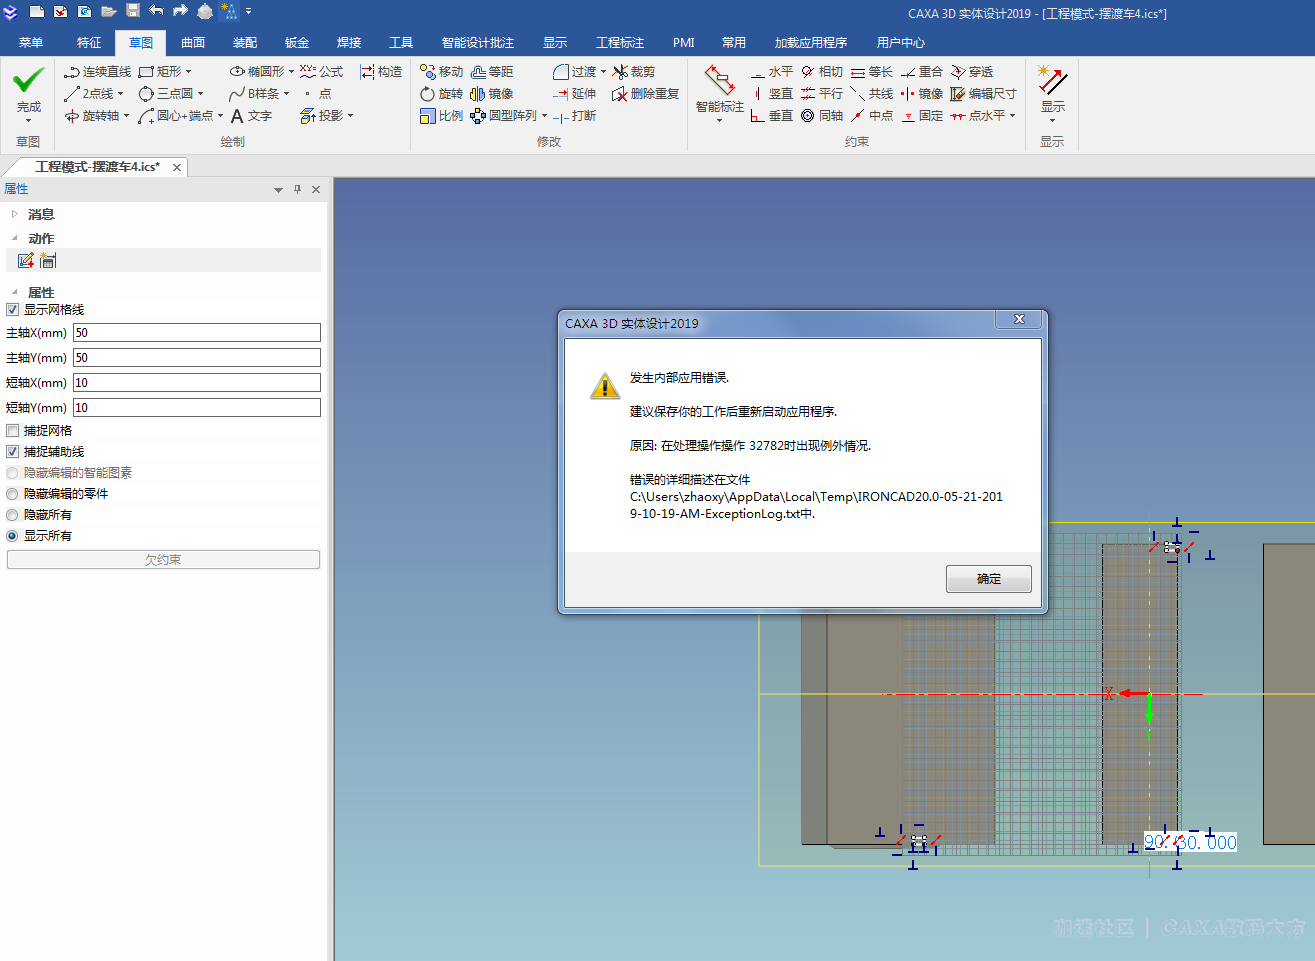Enable the 捕捉网格 checkbox
Screen dimensions: 1315x961
point(13,431)
